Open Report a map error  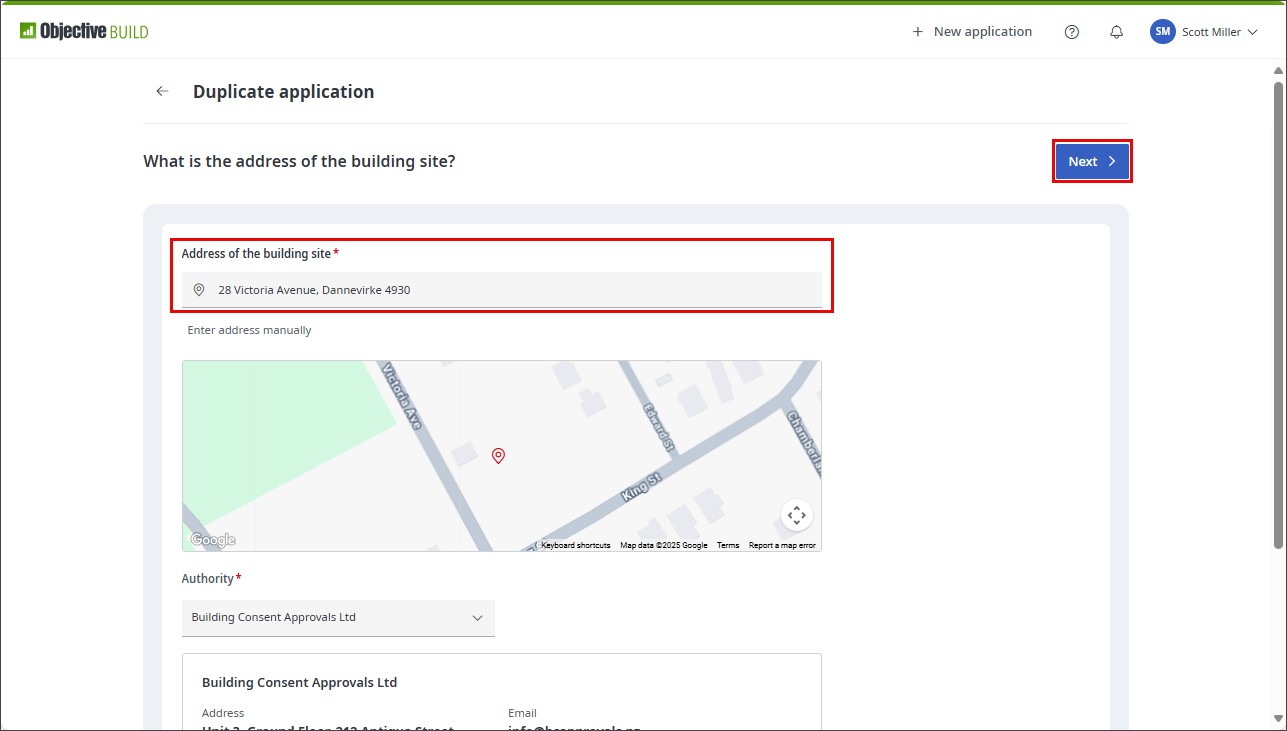click(x=782, y=545)
